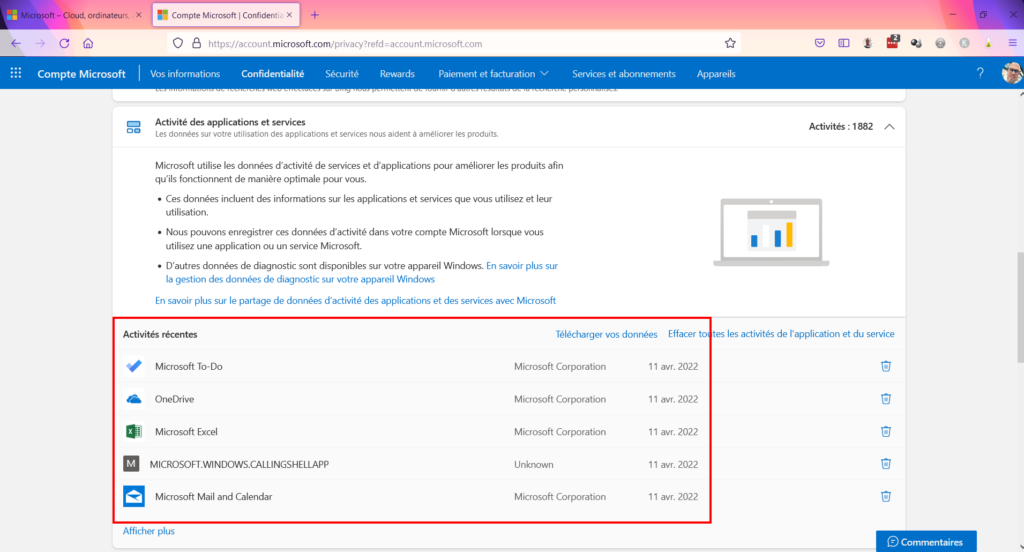Select the Confidentialité menu item
Screen dimensions: 1024x552
coord(272,74)
